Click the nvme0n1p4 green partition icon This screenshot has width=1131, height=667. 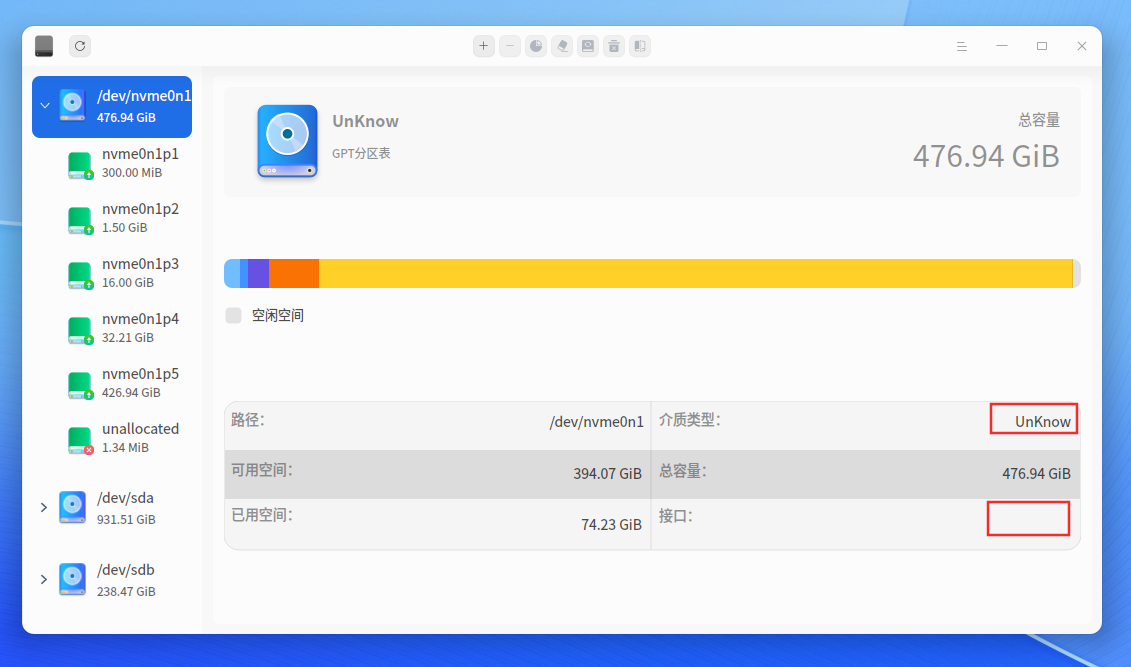[x=80, y=330]
